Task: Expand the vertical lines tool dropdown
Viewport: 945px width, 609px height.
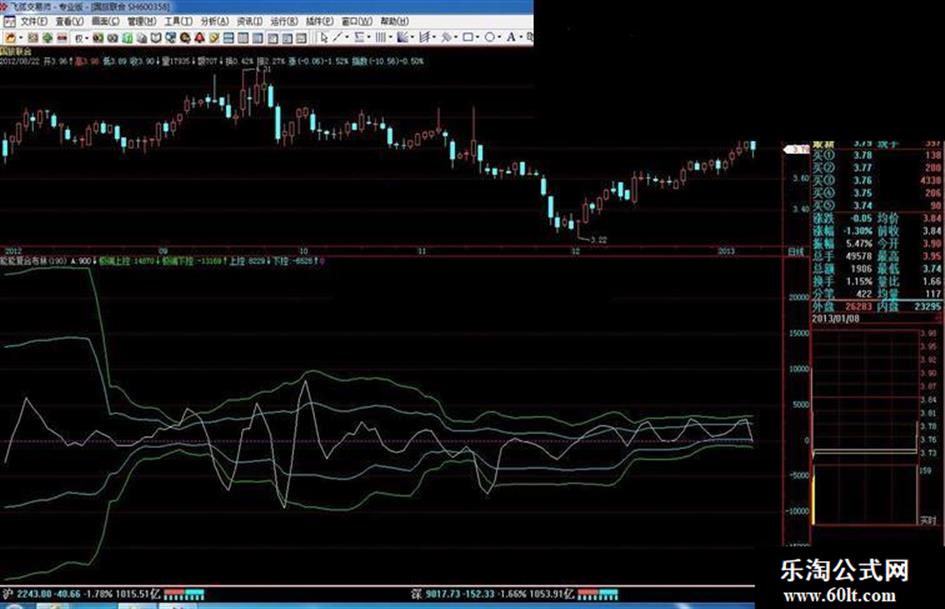Action: tap(390, 38)
